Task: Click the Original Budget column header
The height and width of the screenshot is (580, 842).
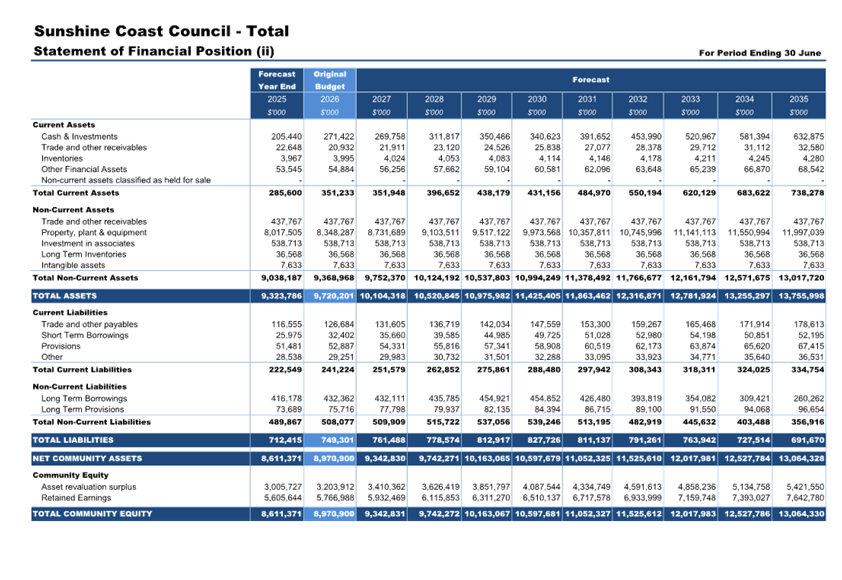Action: pyautogui.click(x=329, y=80)
